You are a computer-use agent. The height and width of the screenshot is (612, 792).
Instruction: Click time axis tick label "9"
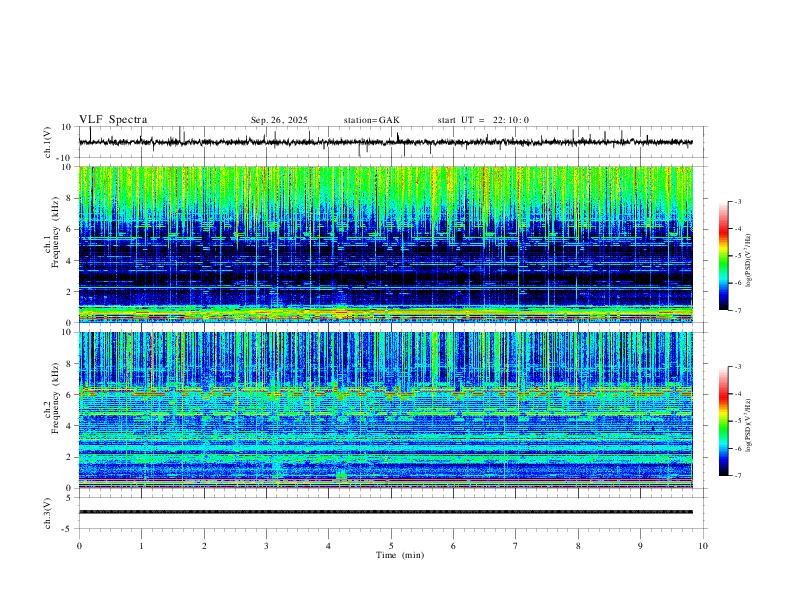click(640, 546)
